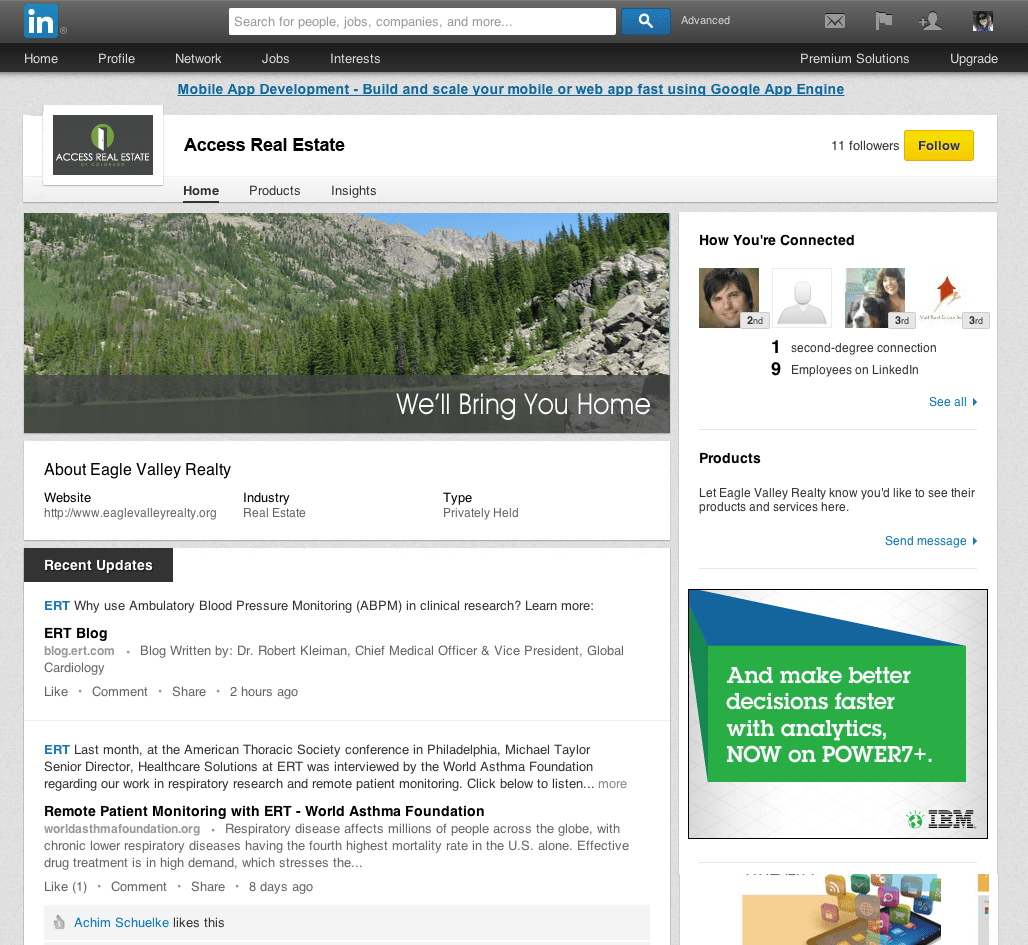Click the mountain lake banner image
This screenshot has width=1028, height=945.
click(347, 323)
